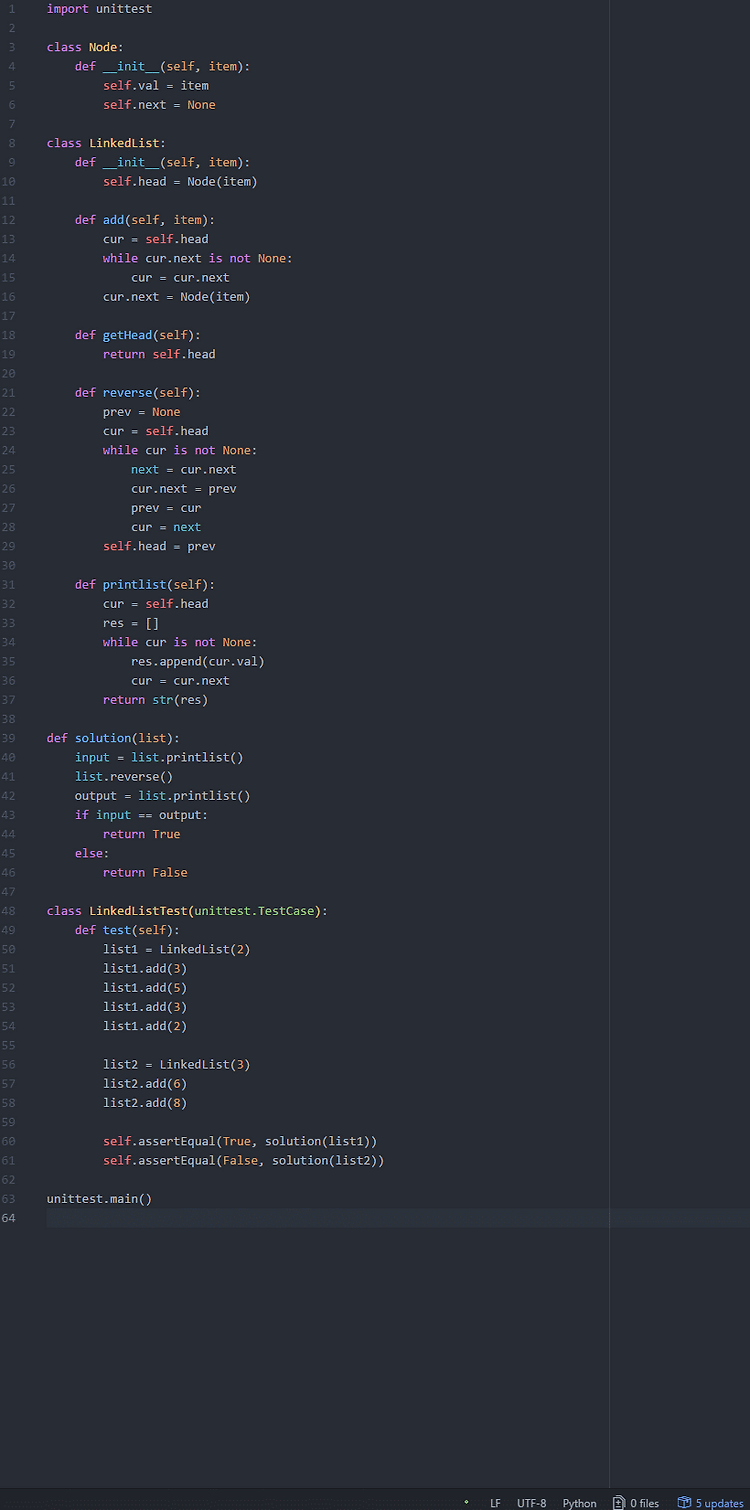Image resolution: width=750 pixels, height=1510 pixels.
Task: Click the 'list2.add(8)' call
Action: (145, 1103)
